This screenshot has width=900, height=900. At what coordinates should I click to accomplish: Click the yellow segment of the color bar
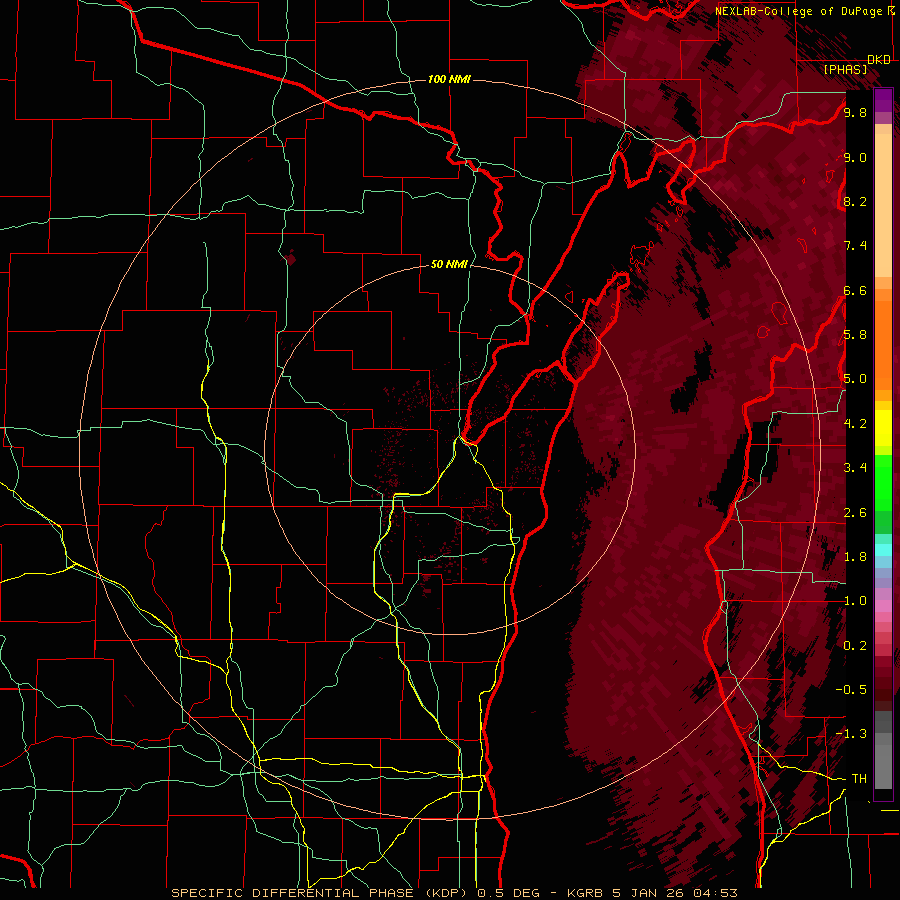(883, 428)
